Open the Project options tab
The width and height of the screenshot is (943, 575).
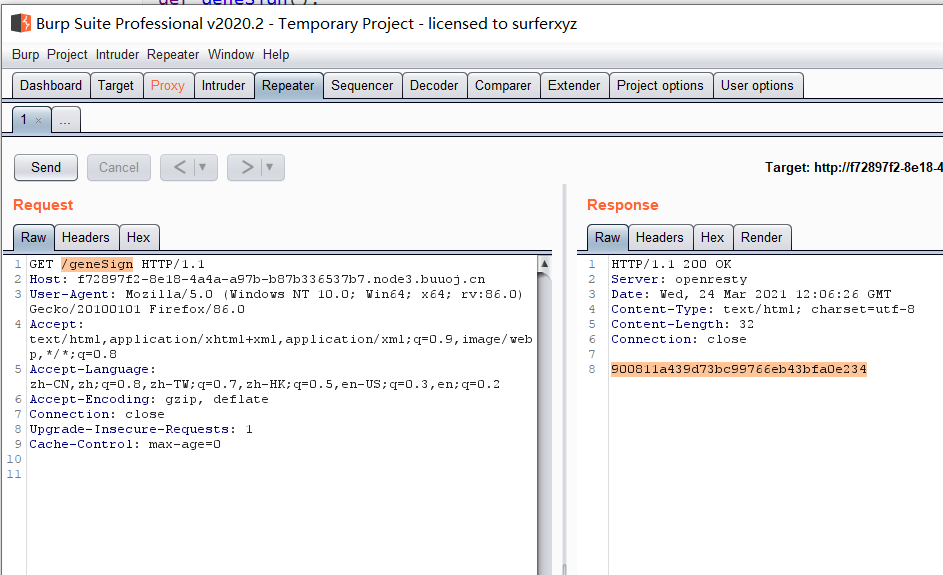coord(660,85)
